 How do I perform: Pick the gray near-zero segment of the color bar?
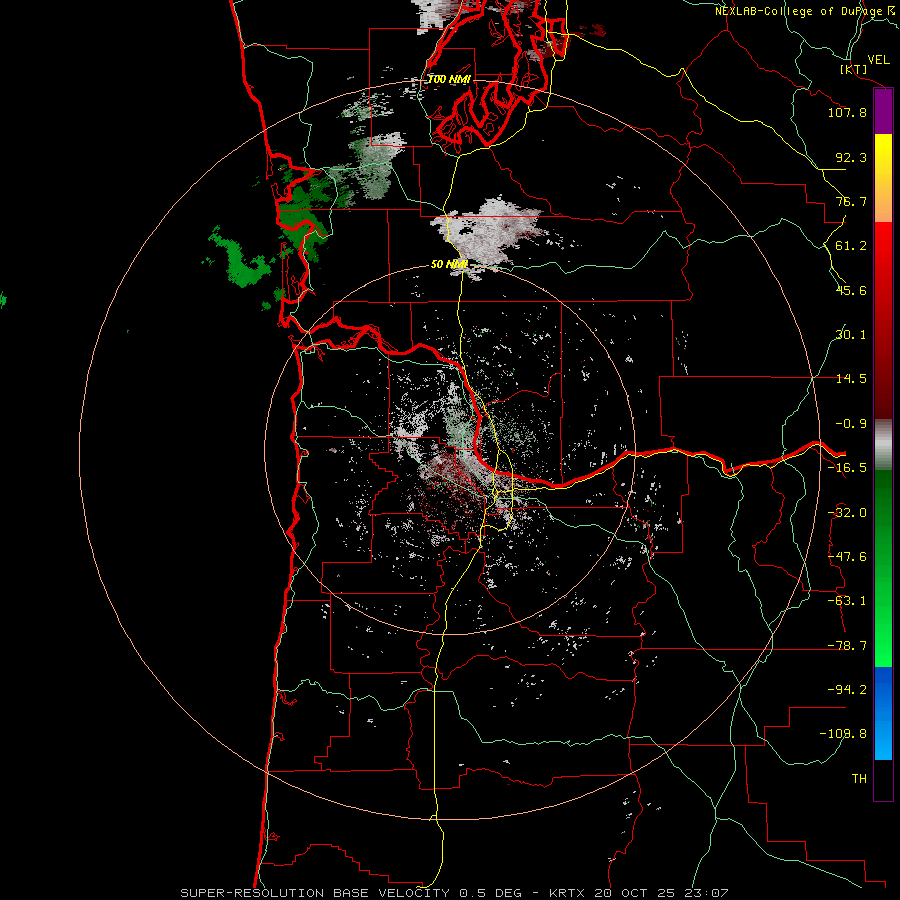coord(883,445)
